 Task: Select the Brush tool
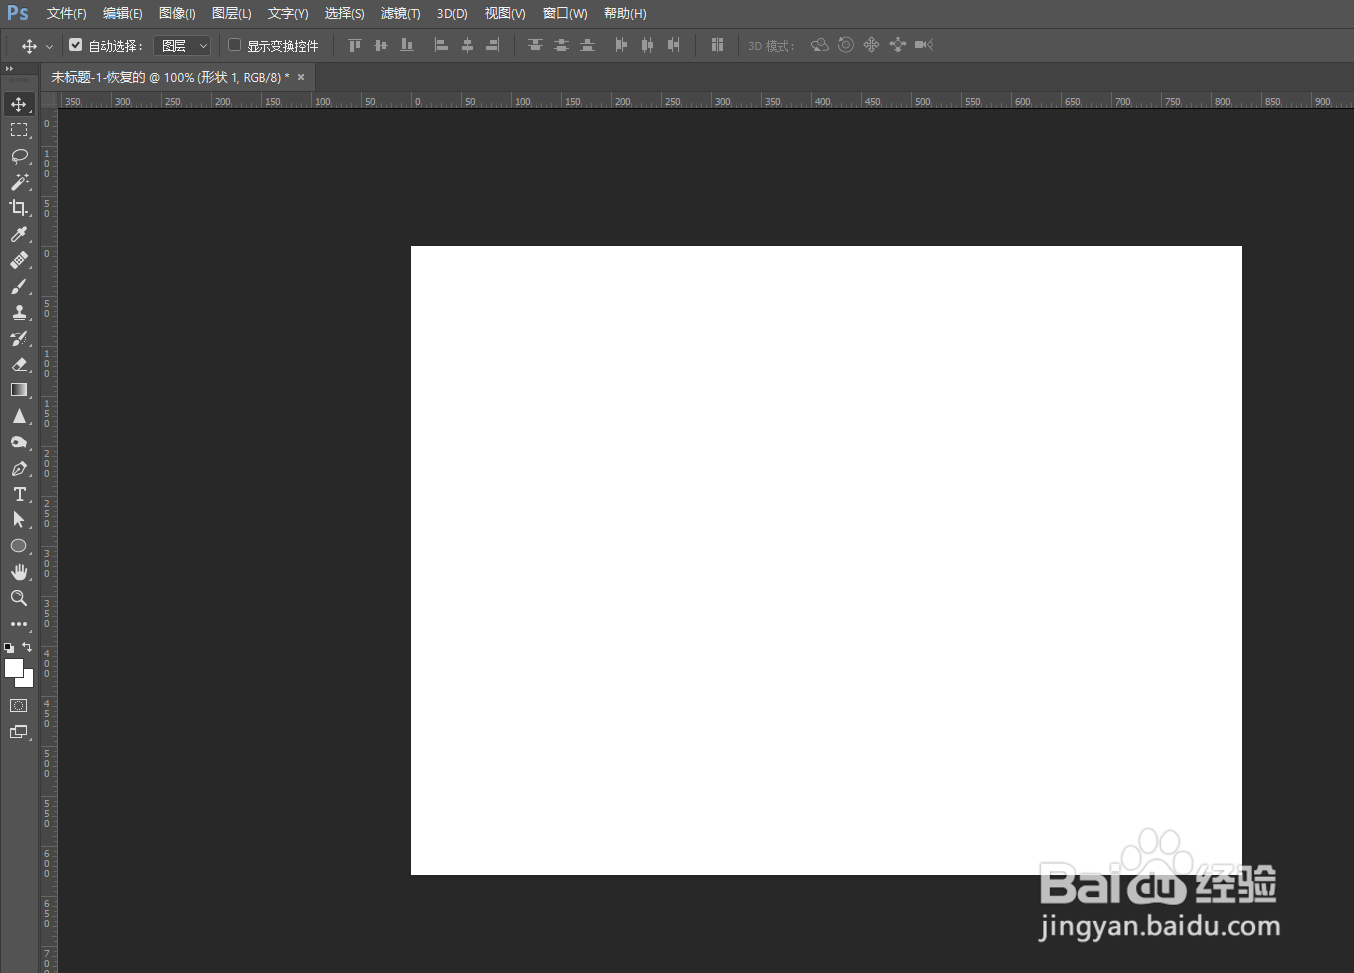tap(19, 286)
